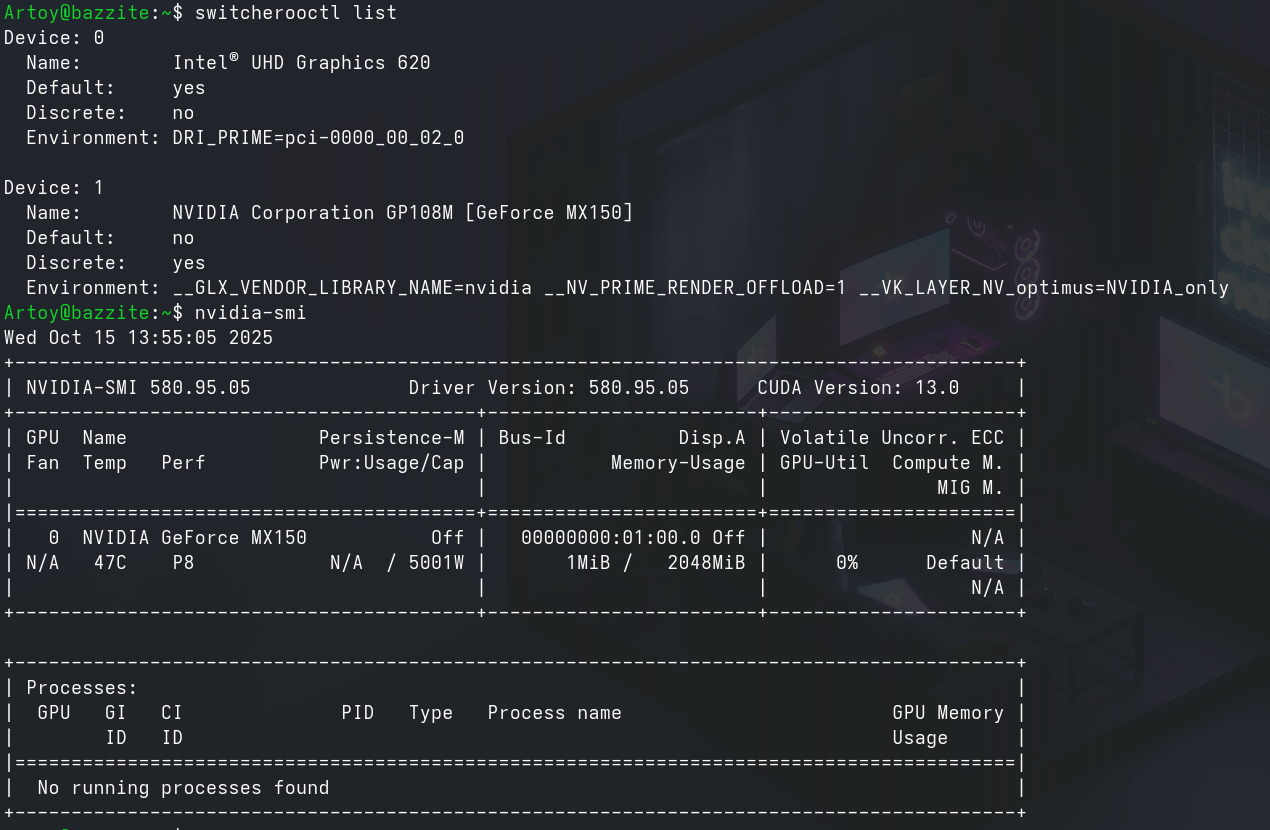Click "__NV_PRIME_RENDER_OFFLOAD=1" variable
The width and height of the screenshot is (1270, 830).
point(695,288)
